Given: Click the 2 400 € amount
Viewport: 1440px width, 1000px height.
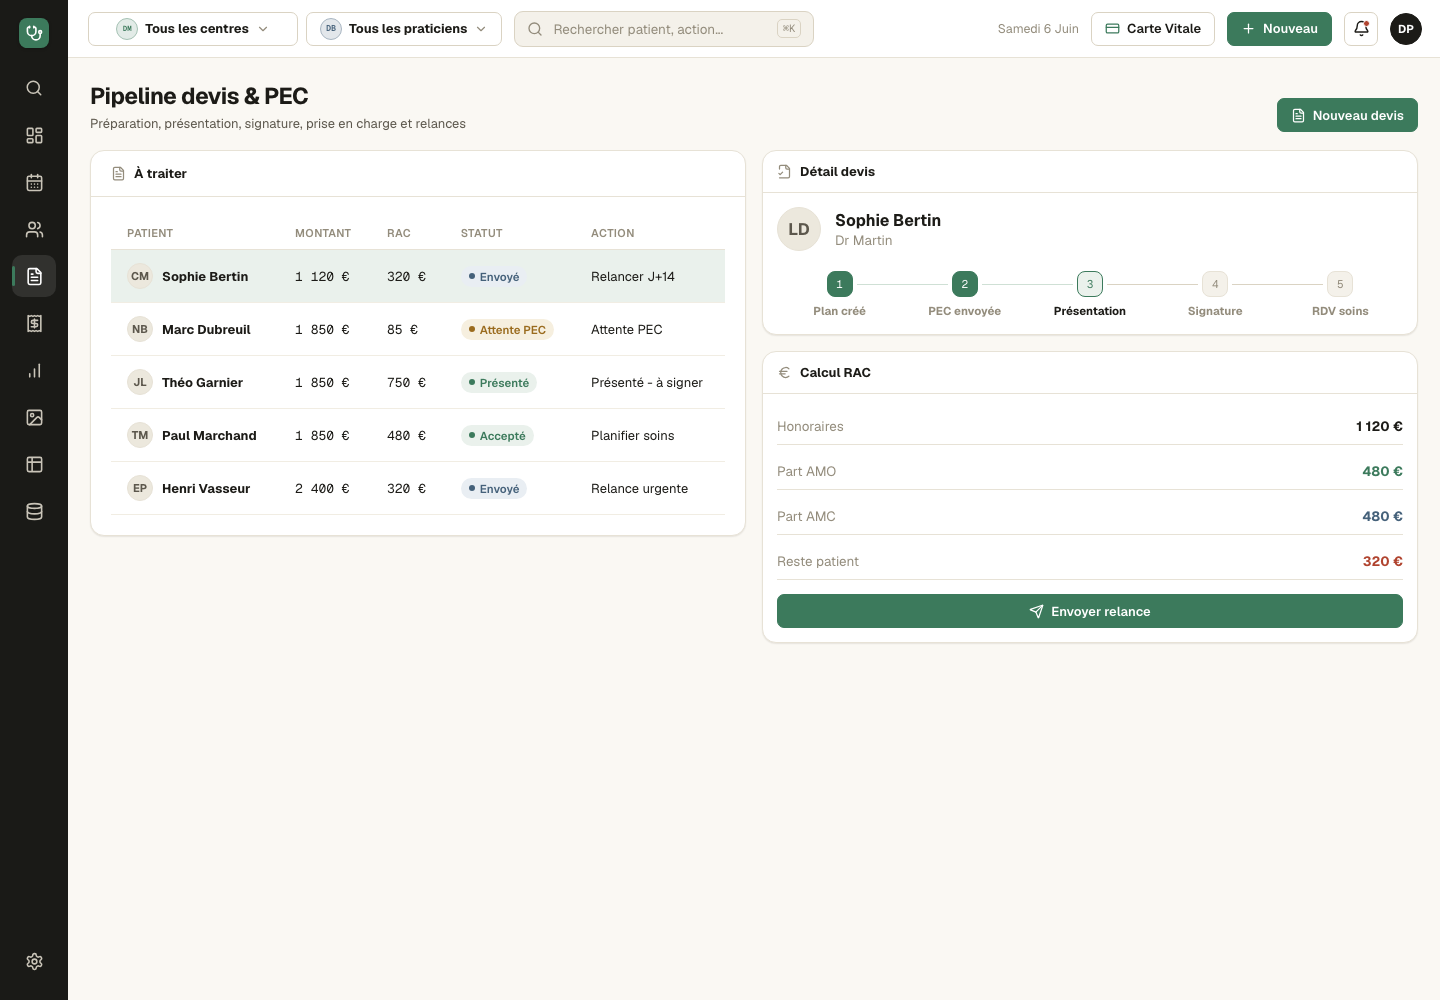Looking at the screenshot, I should point(322,489).
